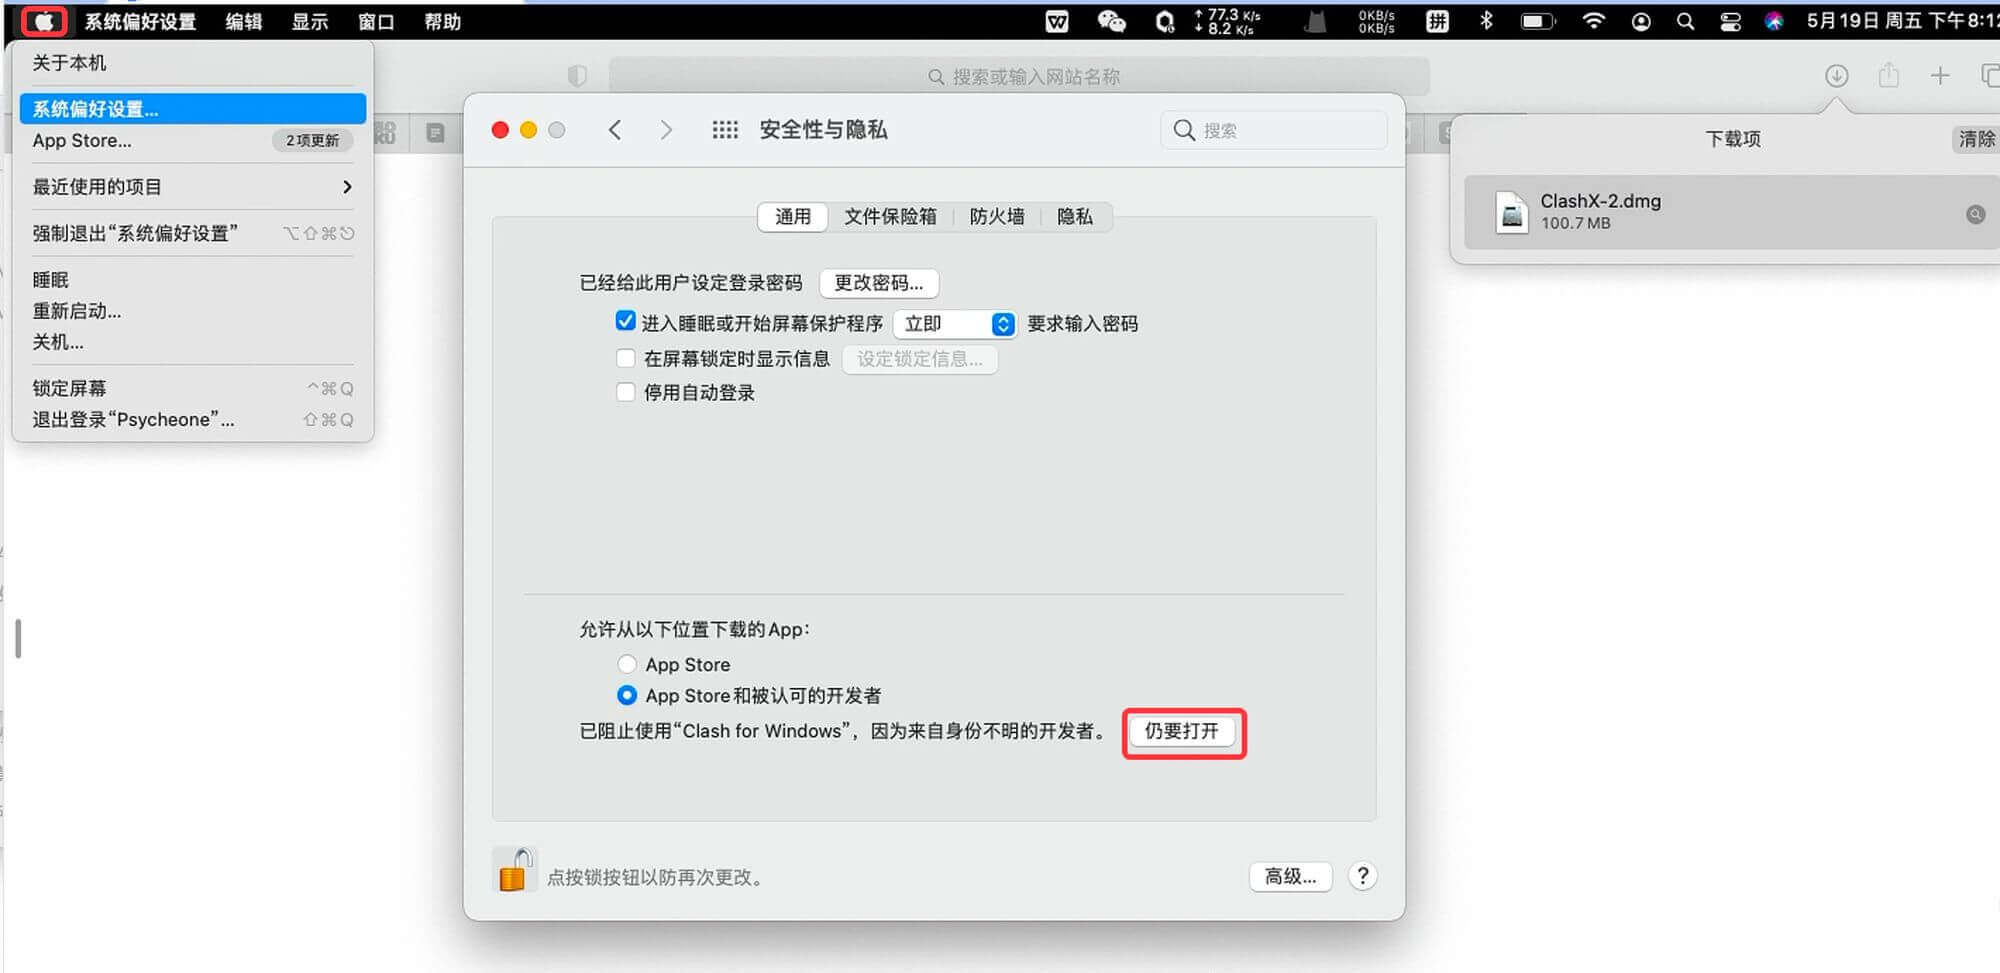Viewport: 2000px width, 973px height.
Task: Force quit 系统偏好设置 menu entry
Action: (193, 234)
